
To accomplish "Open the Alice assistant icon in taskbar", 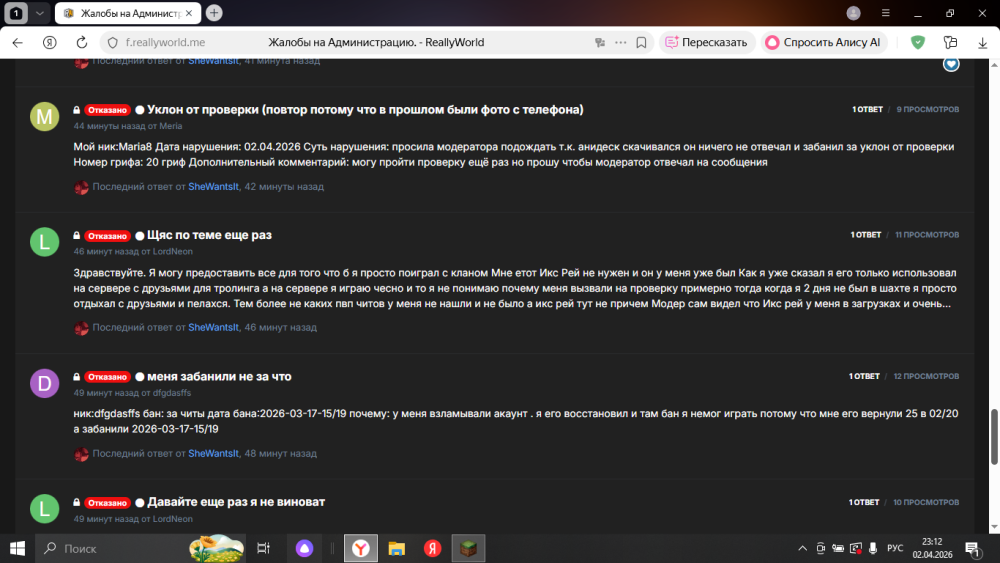I will (305, 548).
